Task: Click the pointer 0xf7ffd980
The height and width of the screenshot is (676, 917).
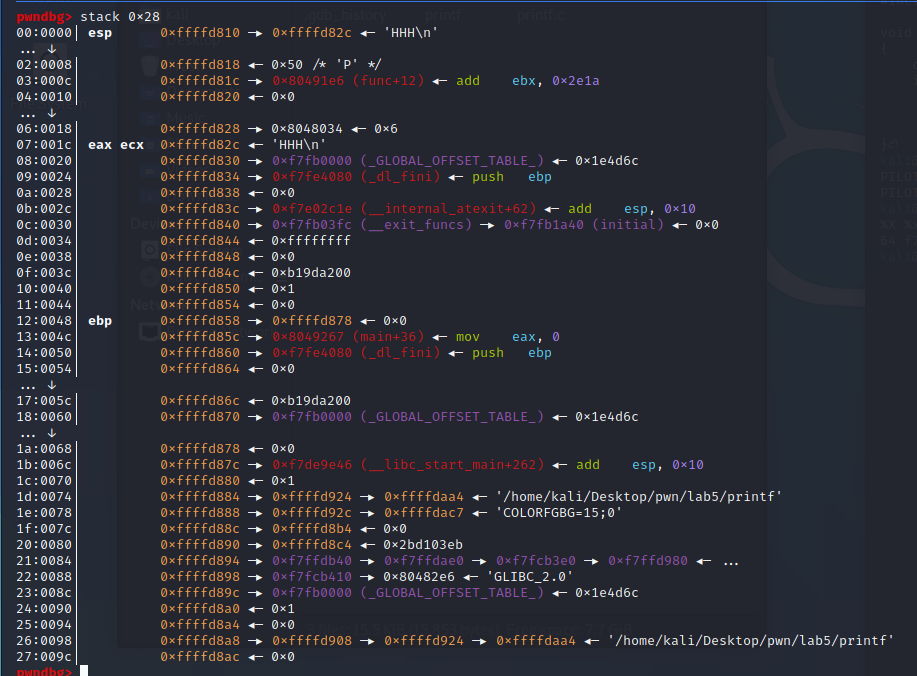Action: [648, 561]
